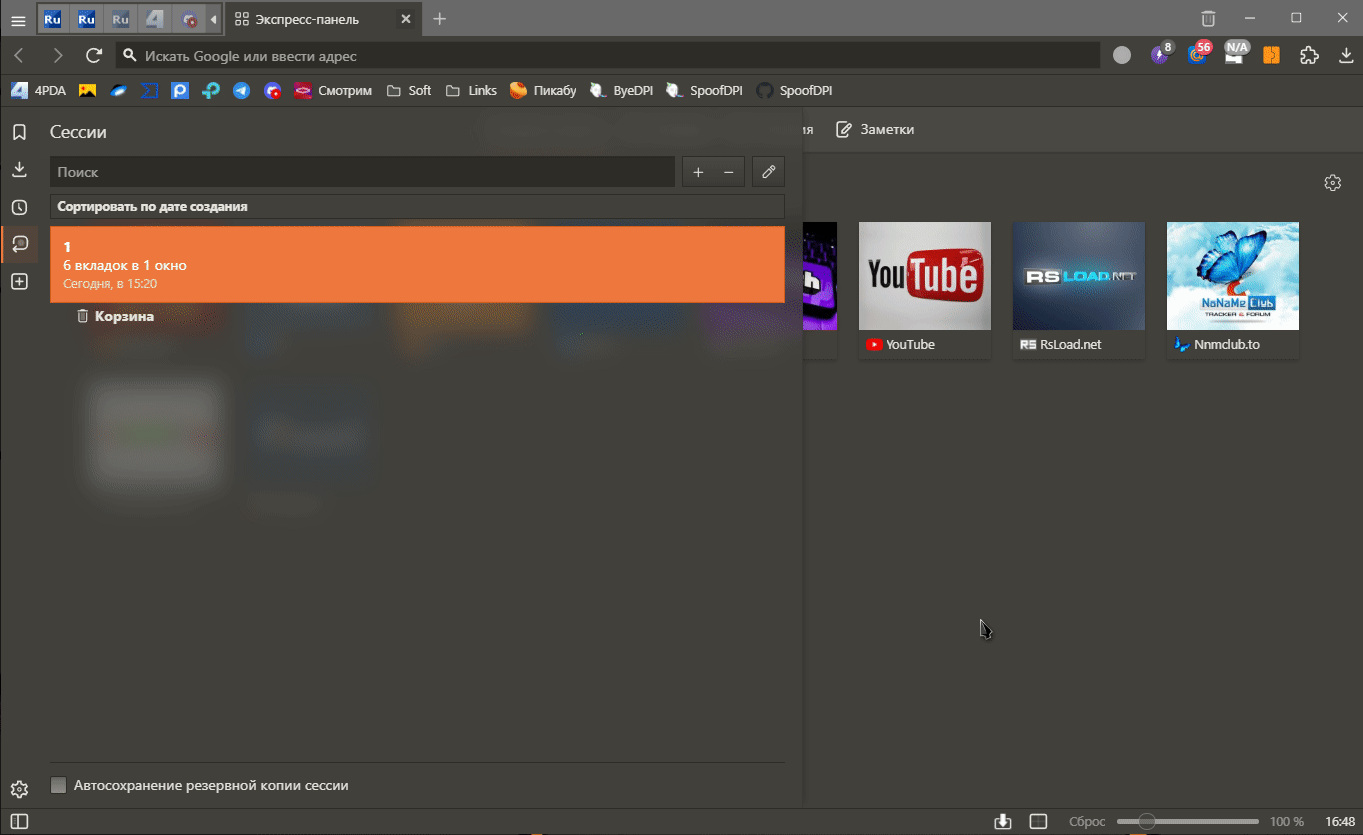The width and height of the screenshot is (1363, 835).
Task: Toggle page tiling icon in status bar
Action: click(1039, 822)
